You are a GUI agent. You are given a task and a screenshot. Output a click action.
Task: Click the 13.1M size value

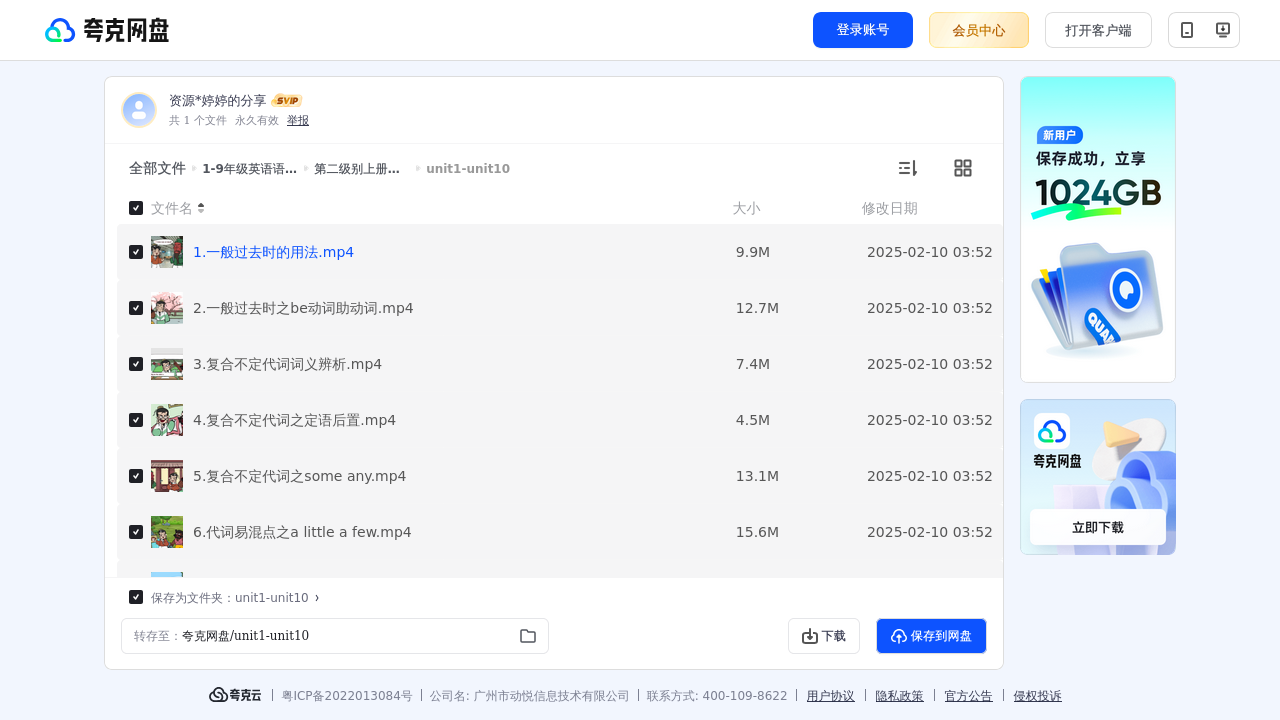[x=757, y=476]
